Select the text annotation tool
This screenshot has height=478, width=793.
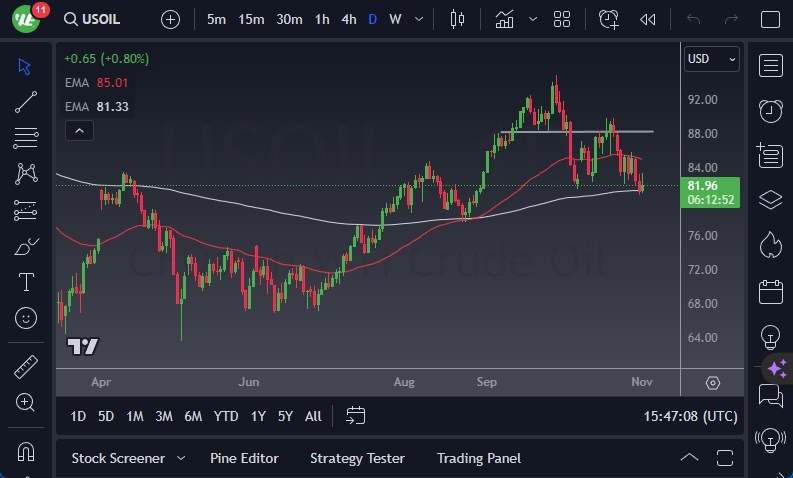click(26, 282)
